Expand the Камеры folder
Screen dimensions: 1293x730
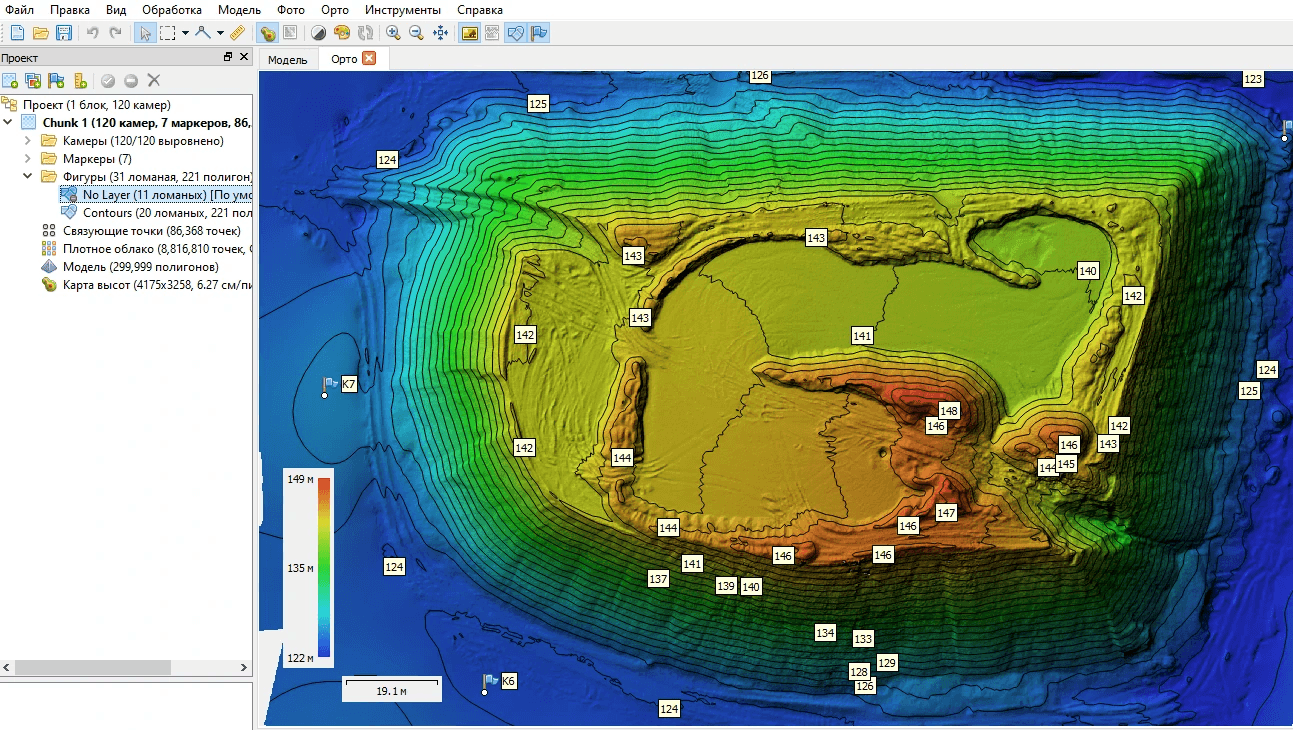point(28,141)
